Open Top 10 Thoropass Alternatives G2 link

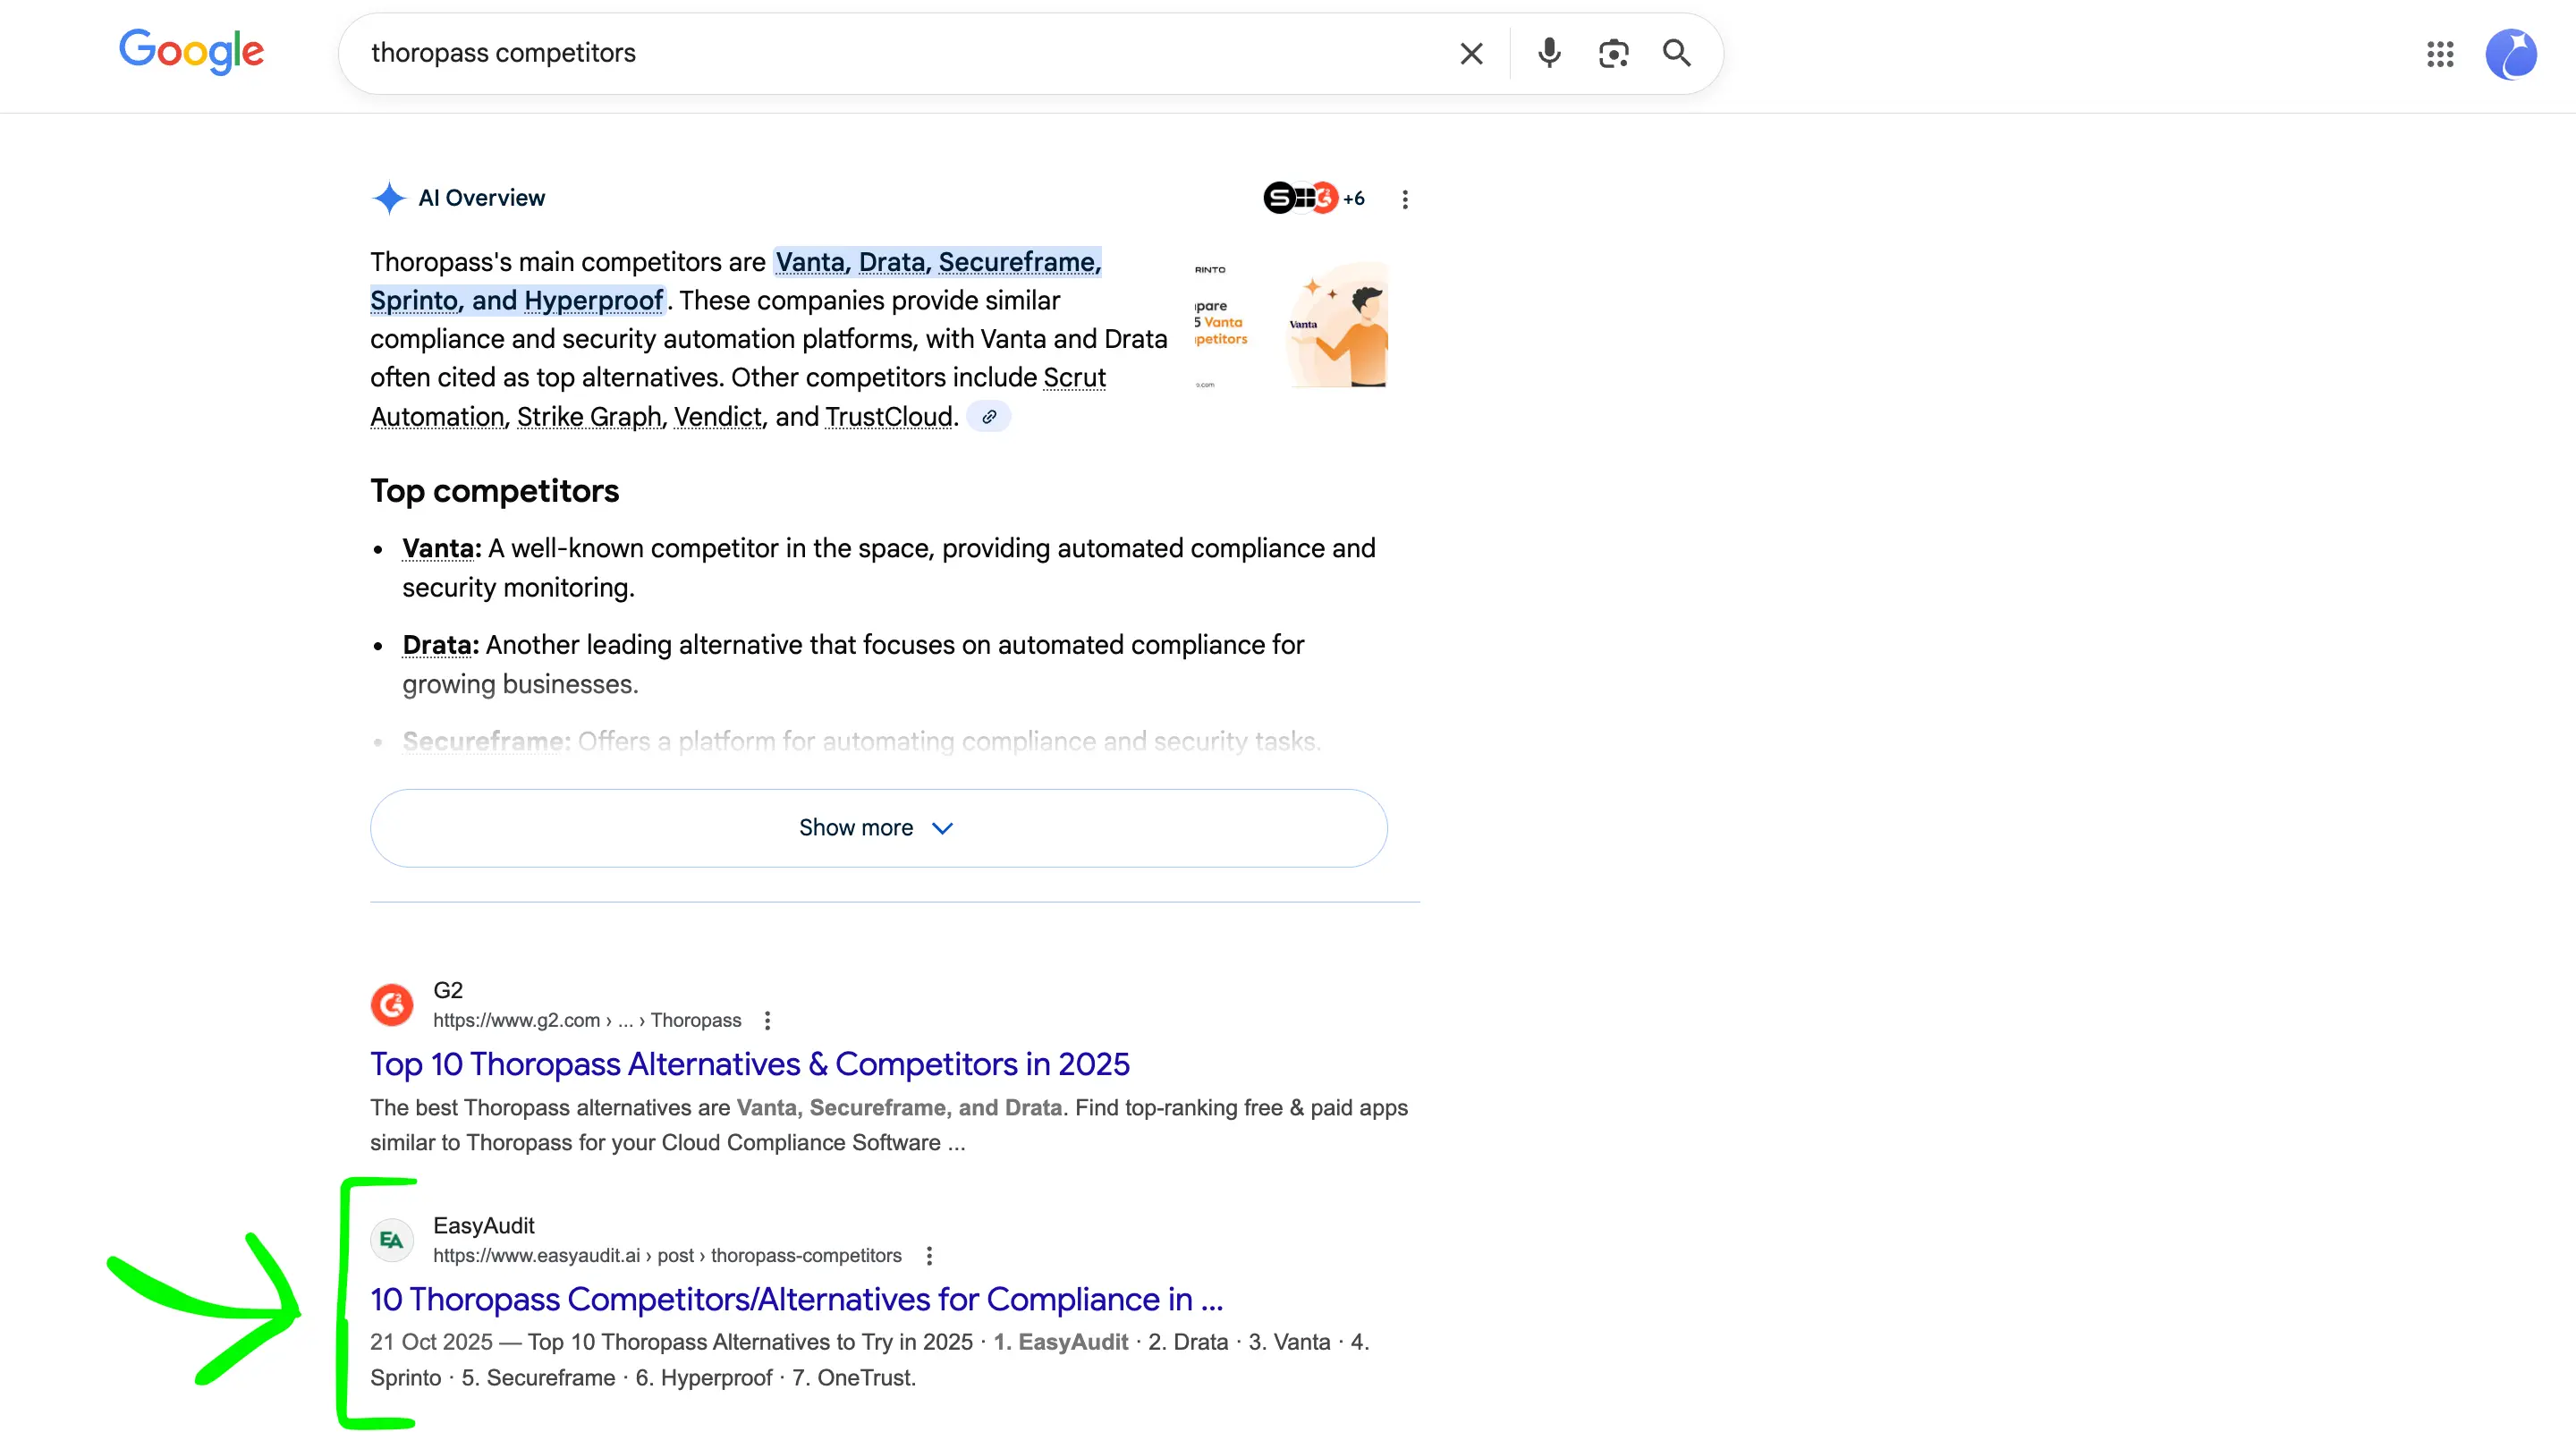point(749,1063)
